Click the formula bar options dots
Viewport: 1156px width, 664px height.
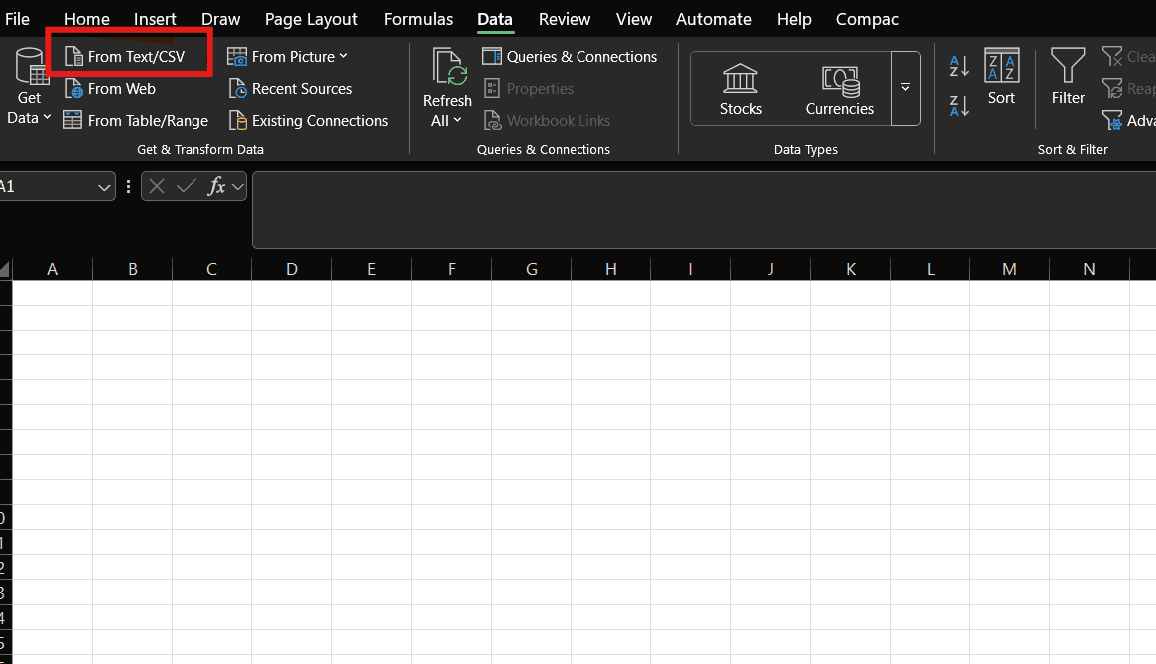coord(128,186)
